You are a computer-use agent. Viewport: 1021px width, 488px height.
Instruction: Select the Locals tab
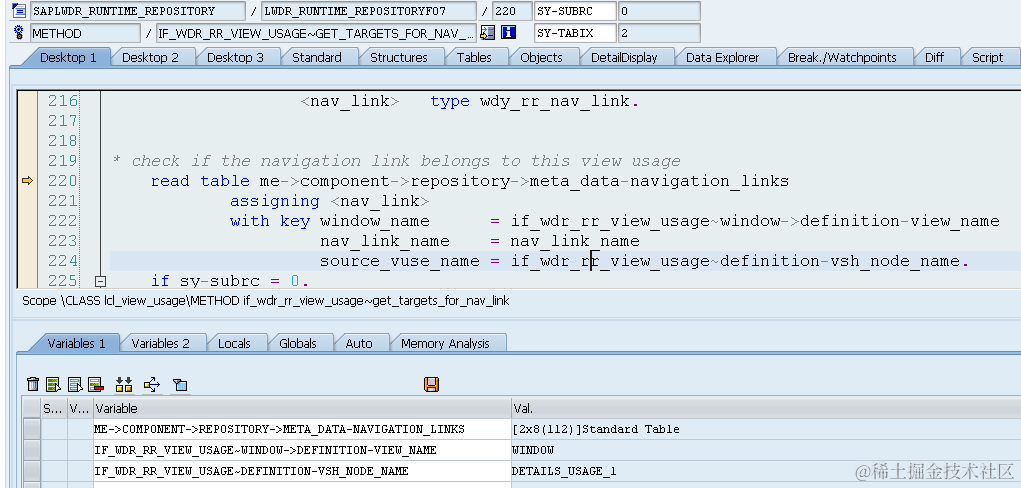tap(234, 343)
